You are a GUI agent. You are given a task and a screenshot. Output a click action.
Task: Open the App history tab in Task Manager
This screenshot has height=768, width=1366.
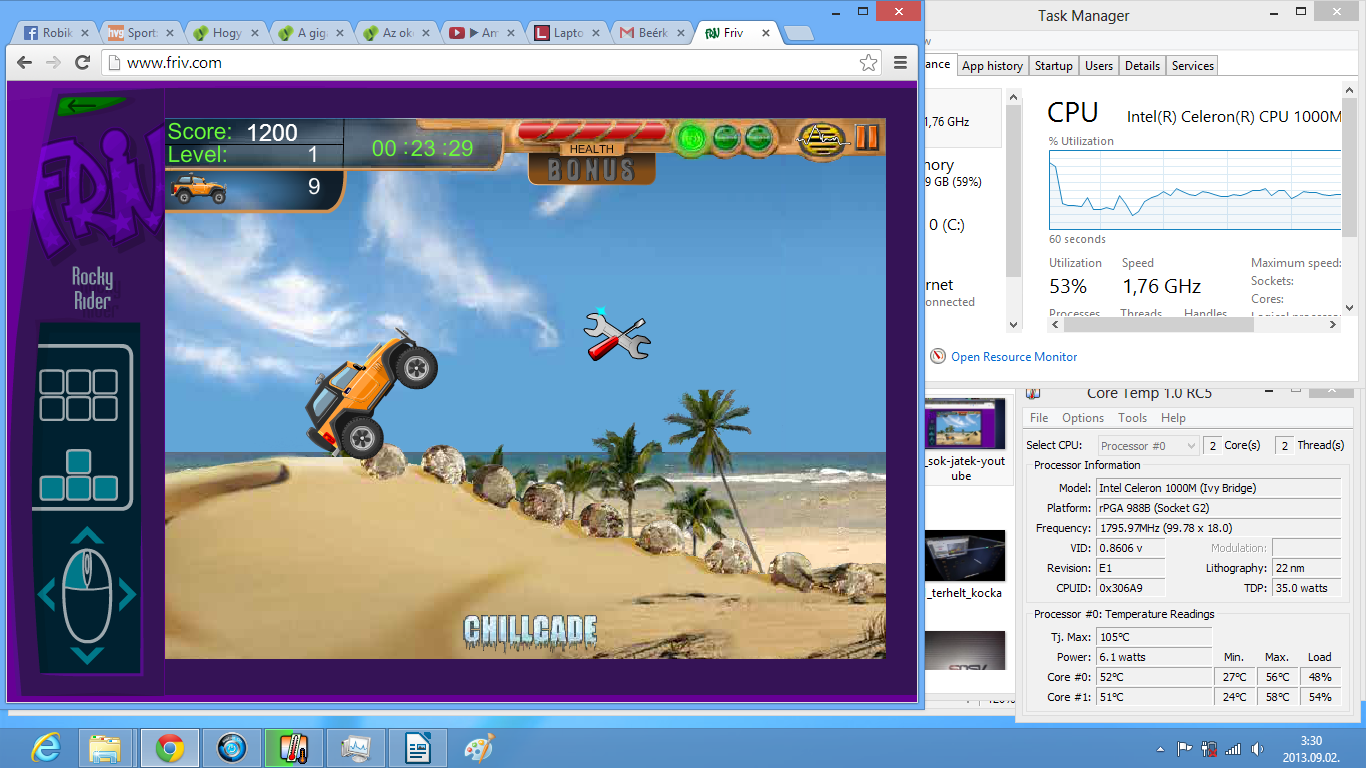992,66
